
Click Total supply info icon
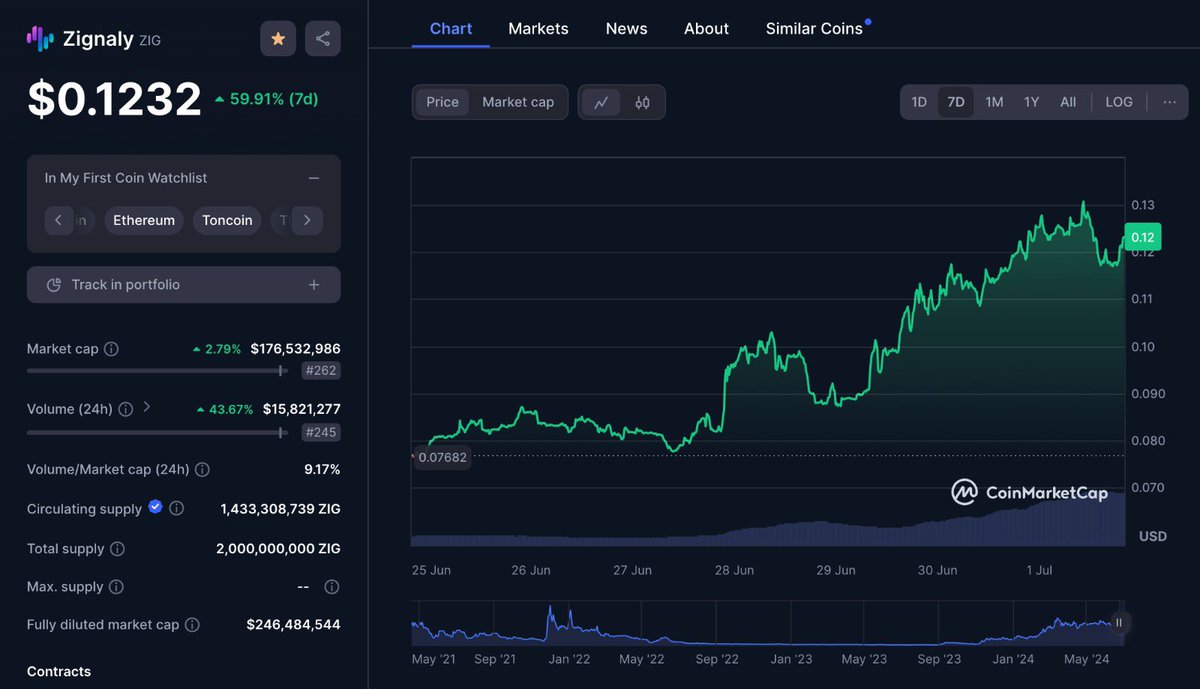117,549
